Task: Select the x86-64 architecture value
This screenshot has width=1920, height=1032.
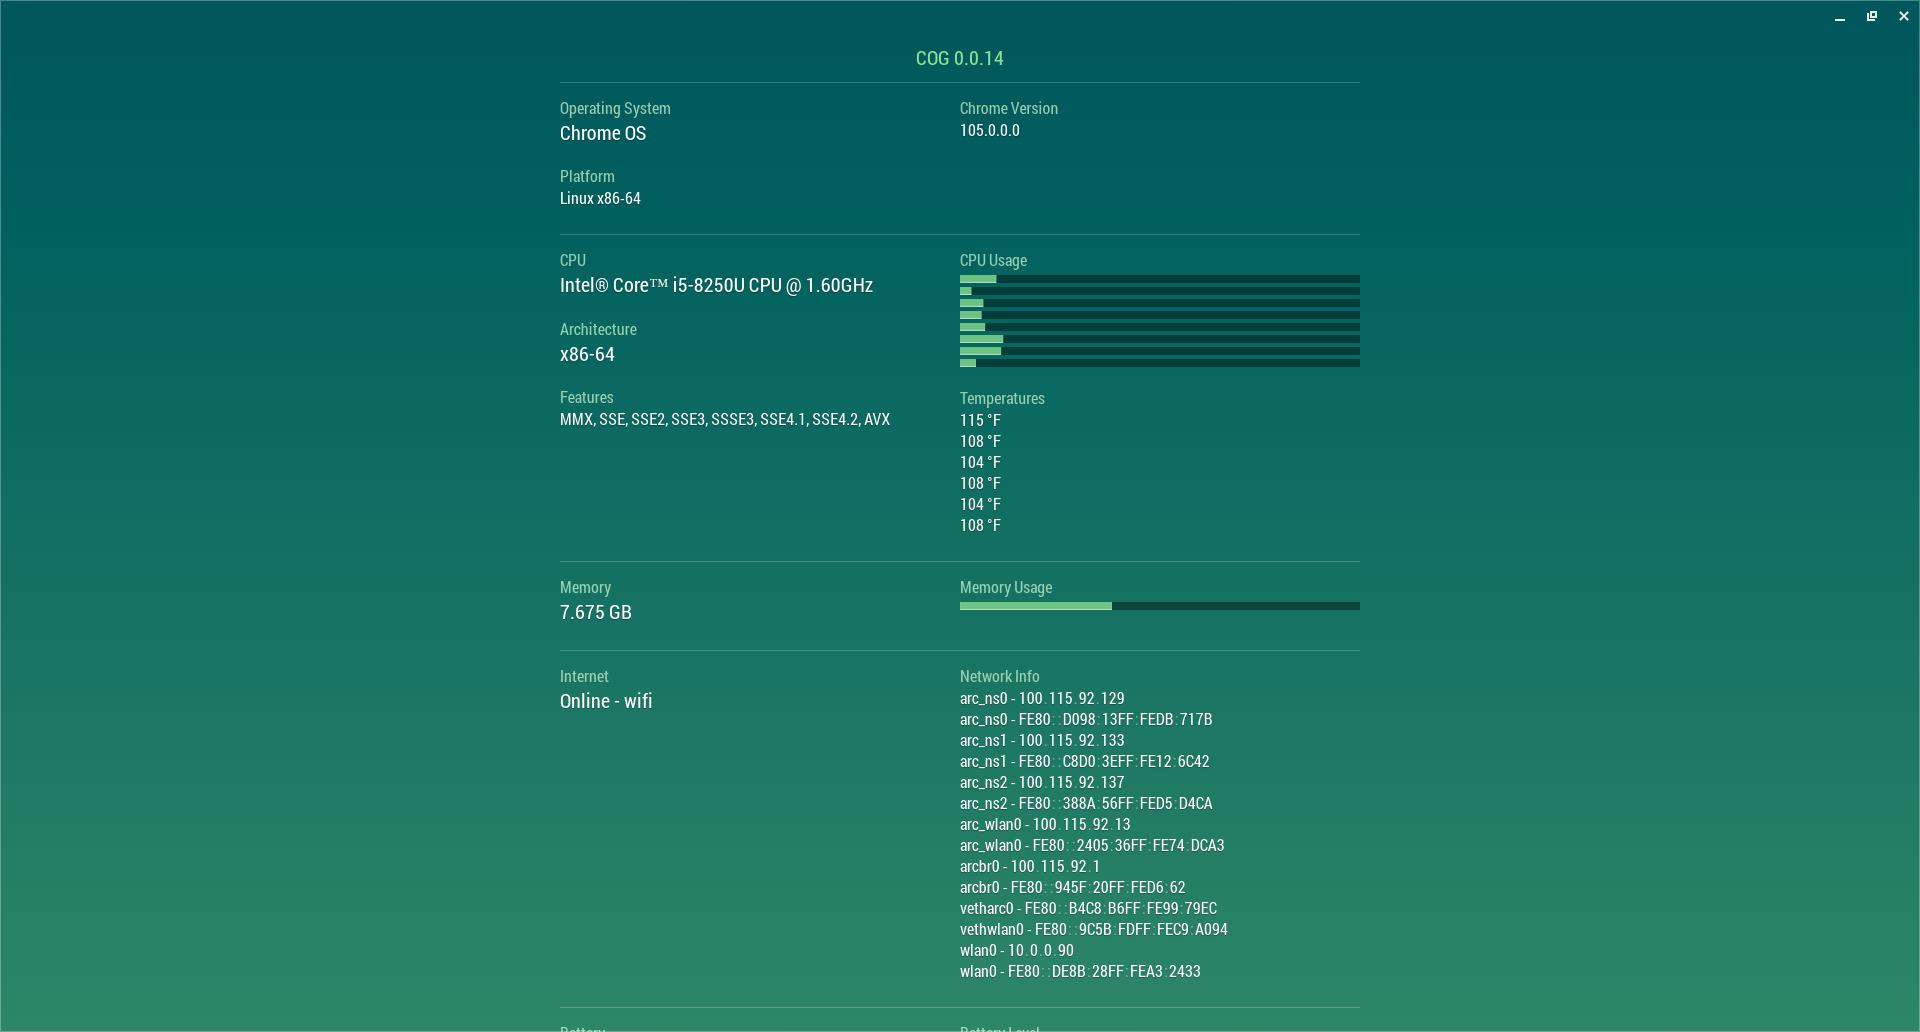Action: click(587, 354)
